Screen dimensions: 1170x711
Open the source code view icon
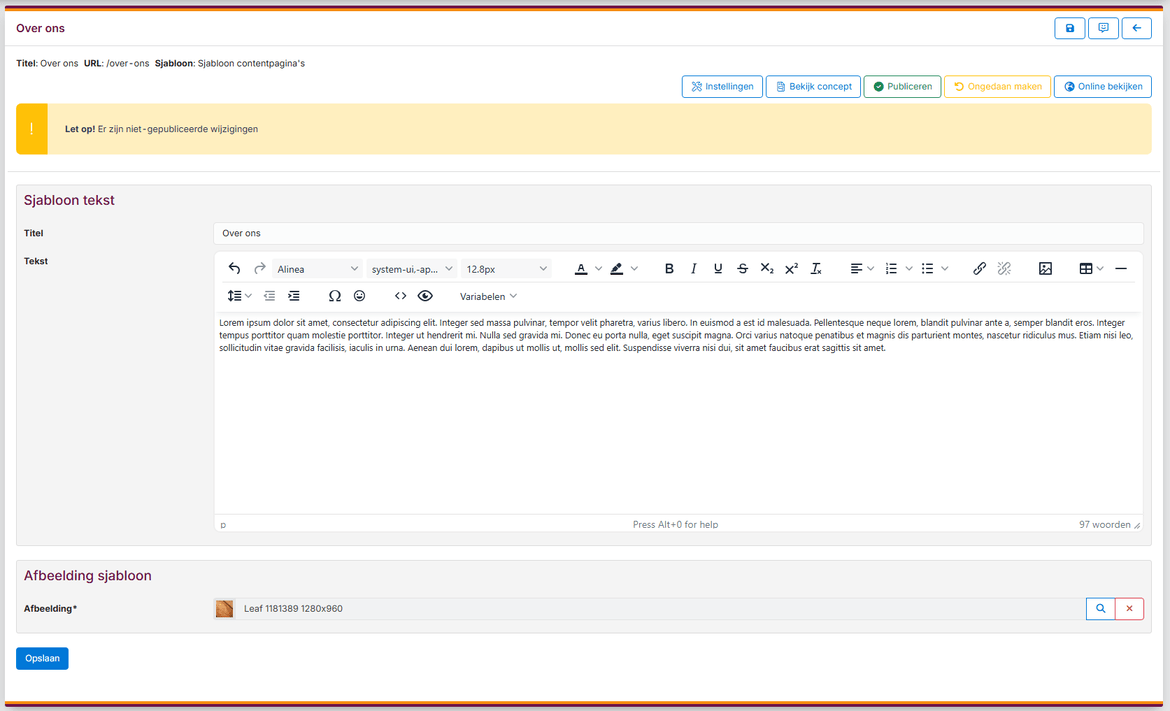400,296
